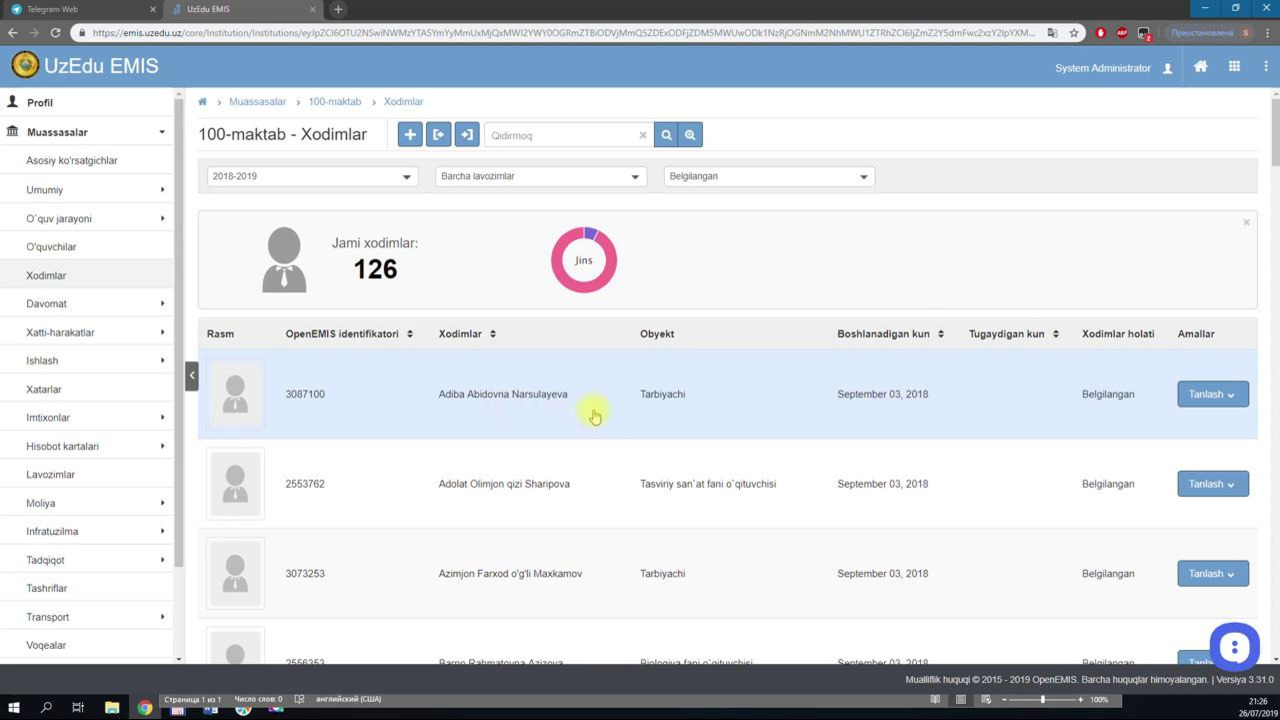The image size is (1280, 720).
Task: Open the Belgilangan status dropdown
Action: pyautogui.click(x=768, y=176)
